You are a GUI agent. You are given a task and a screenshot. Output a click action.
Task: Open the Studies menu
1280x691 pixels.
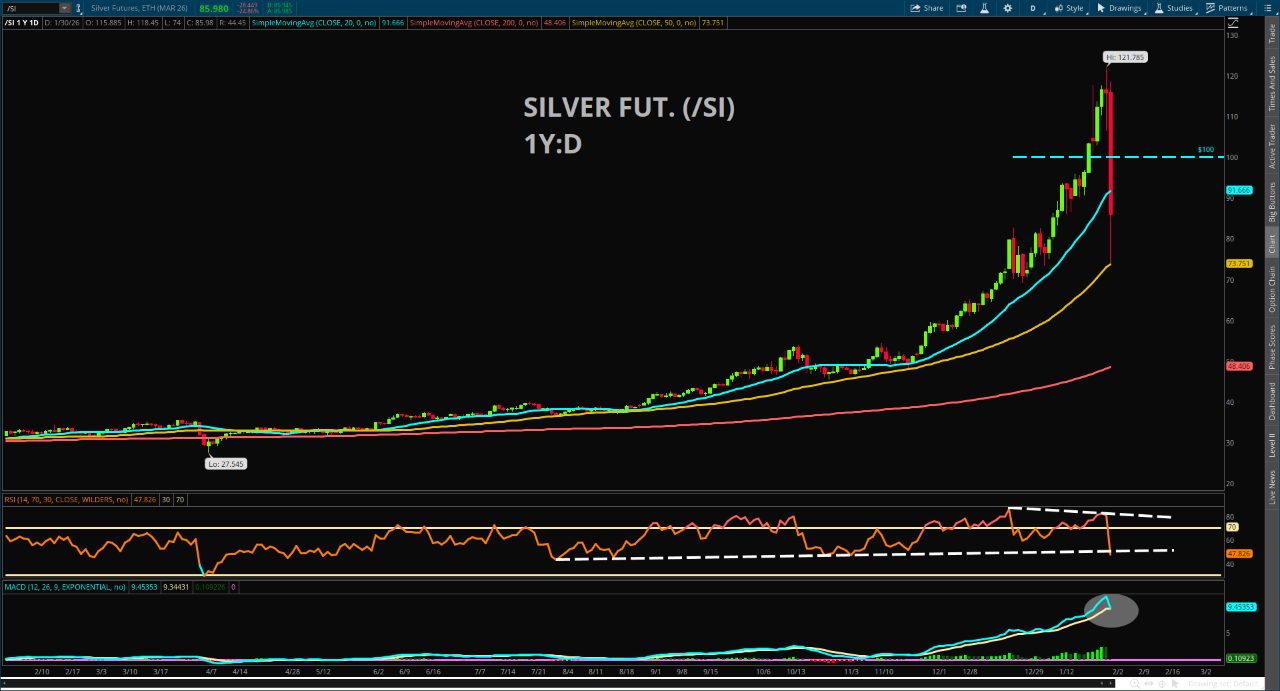pos(1173,8)
